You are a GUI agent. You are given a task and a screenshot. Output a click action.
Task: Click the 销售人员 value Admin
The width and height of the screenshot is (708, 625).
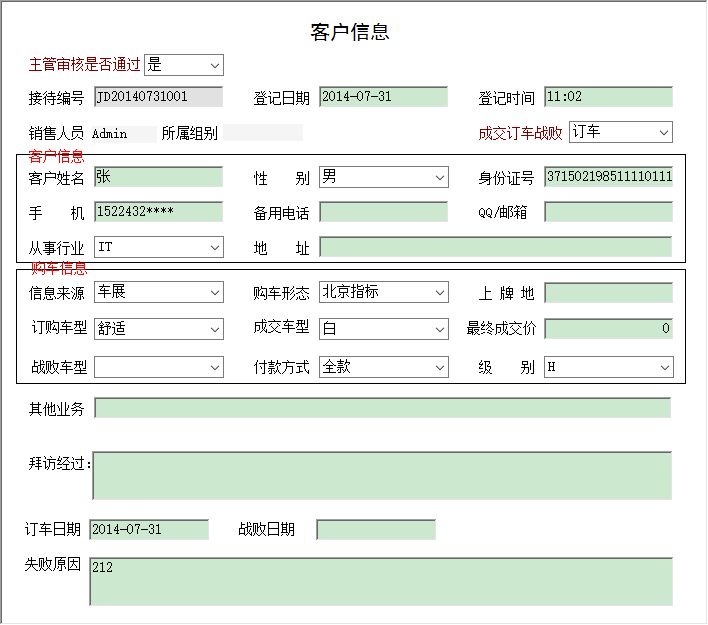point(123,134)
